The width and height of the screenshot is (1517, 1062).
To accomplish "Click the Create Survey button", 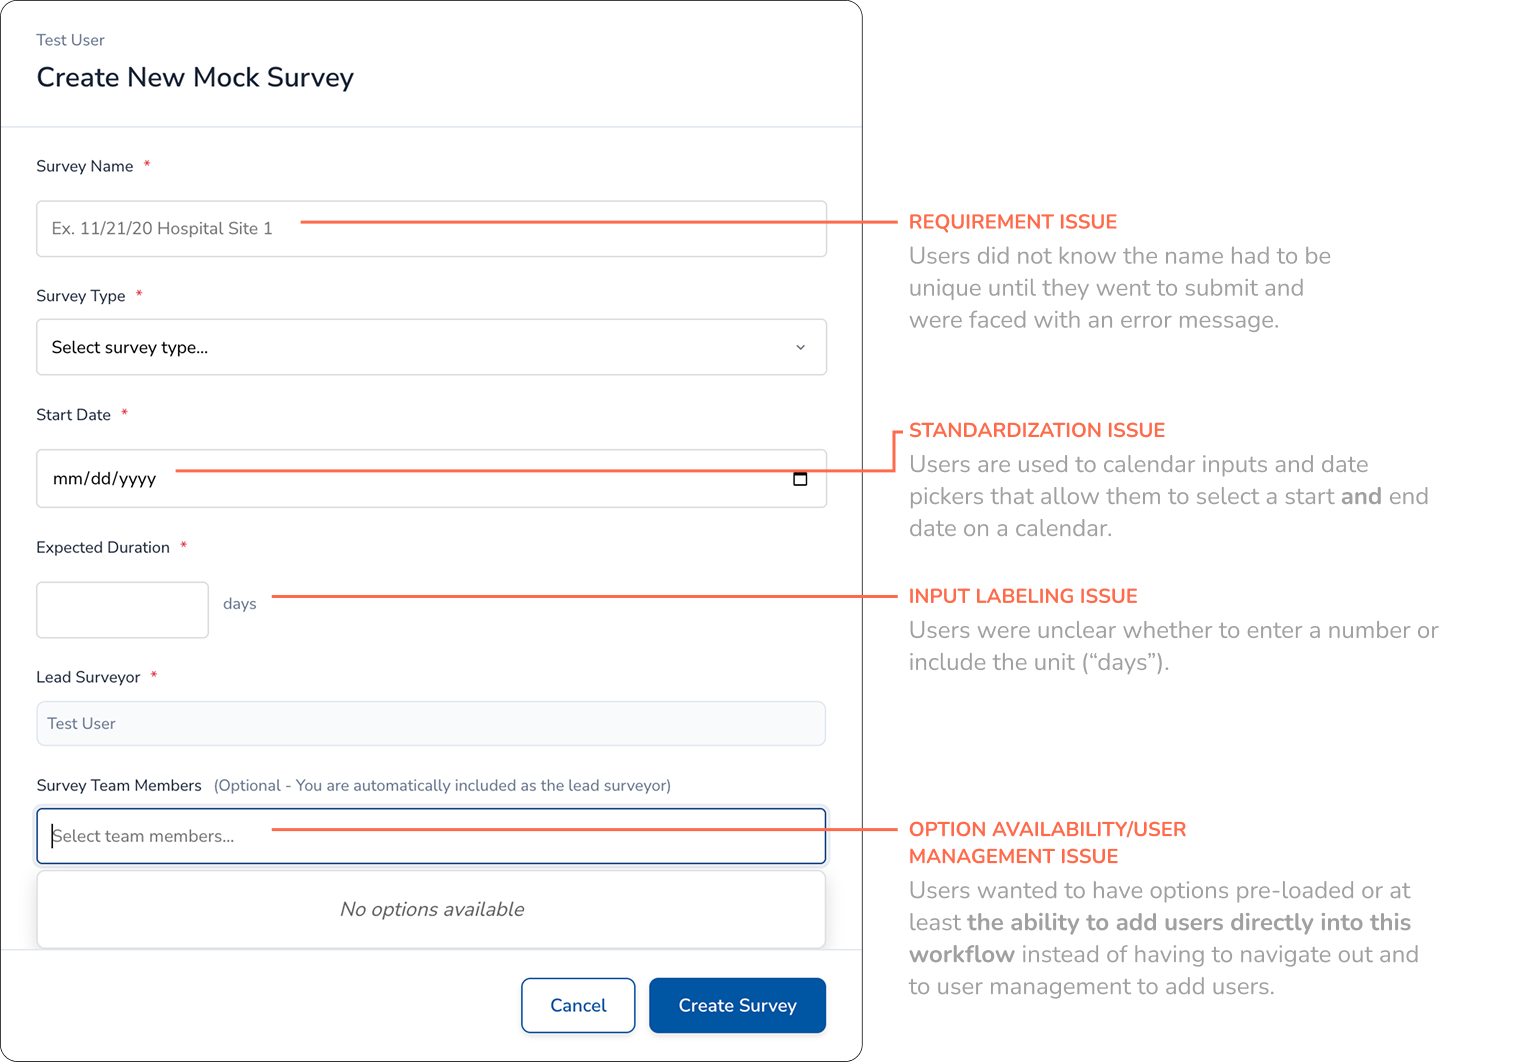I will pyautogui.click(x=737, y=1005).
